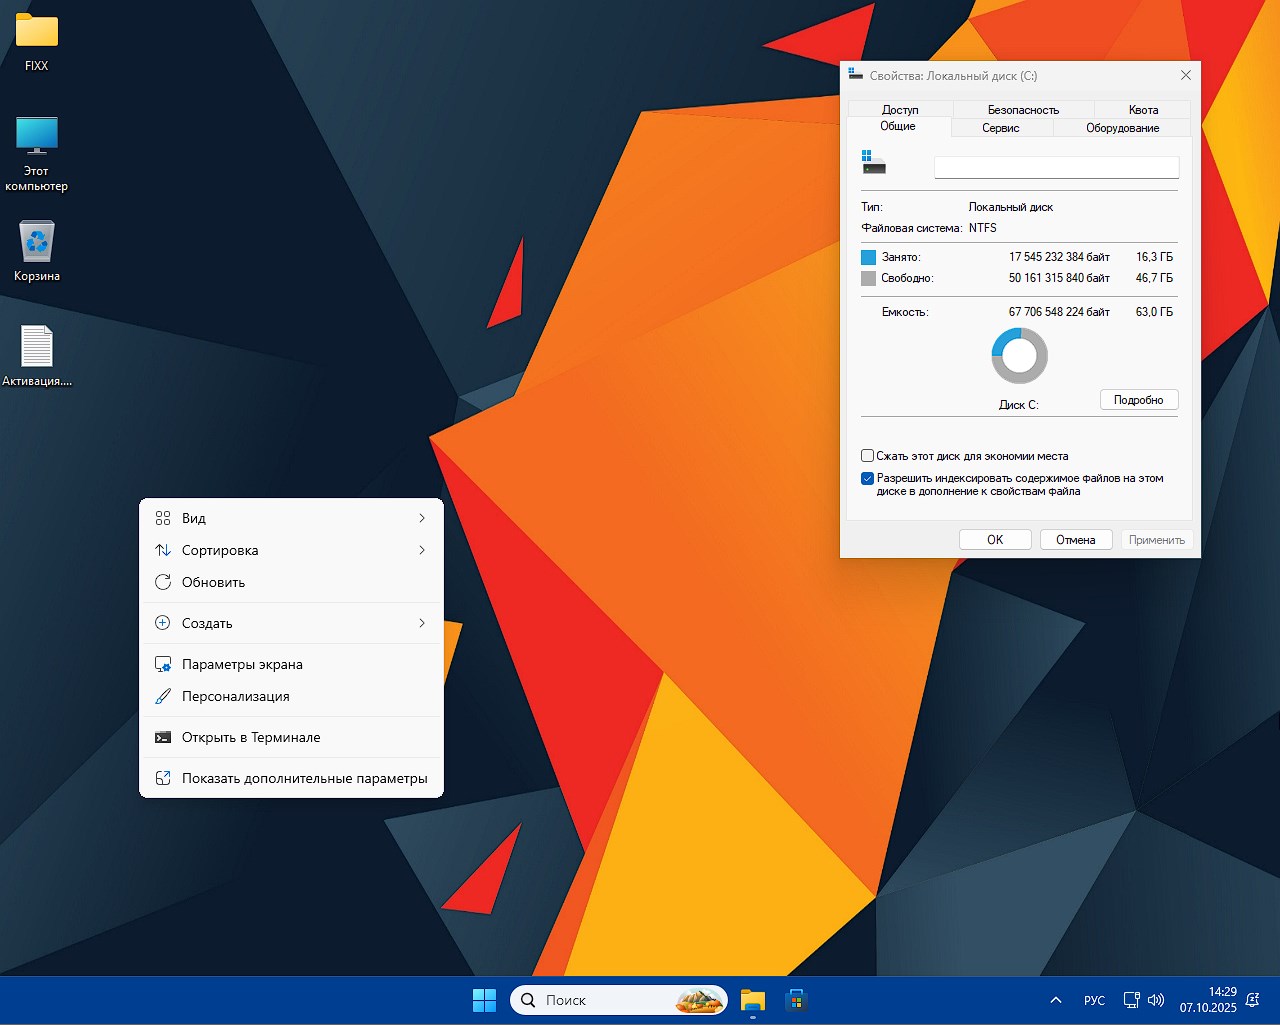Enable 'Сжать этот диск для экономии места'
1280x1025 pixels.
point(867,455)
